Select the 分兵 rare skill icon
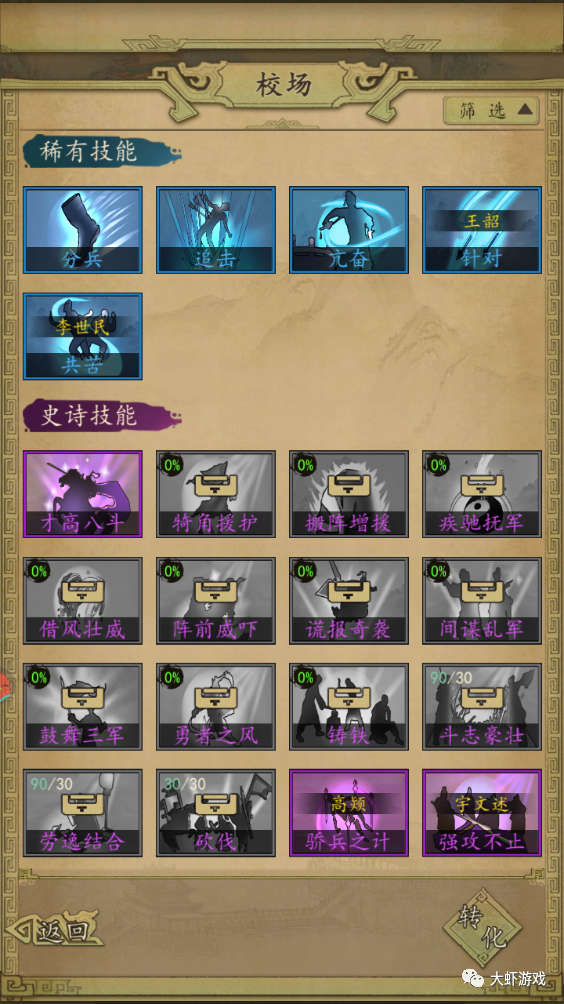 tap(83, 230)
